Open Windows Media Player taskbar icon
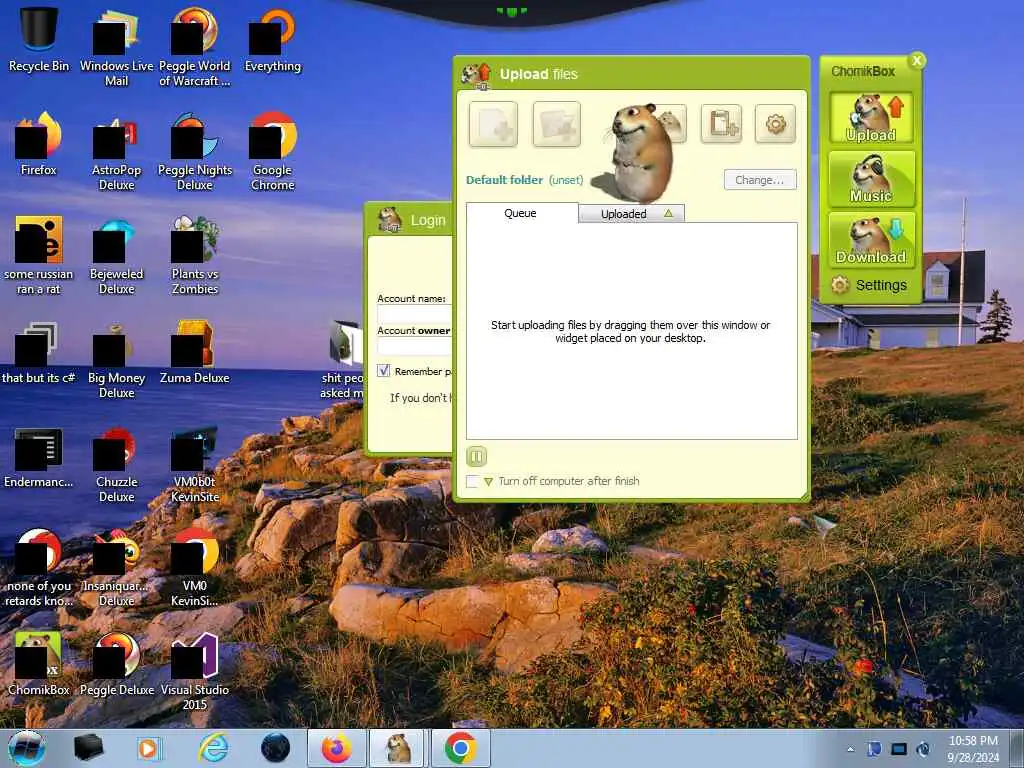This screenshot has width=1024, height=768. point(149,748)
